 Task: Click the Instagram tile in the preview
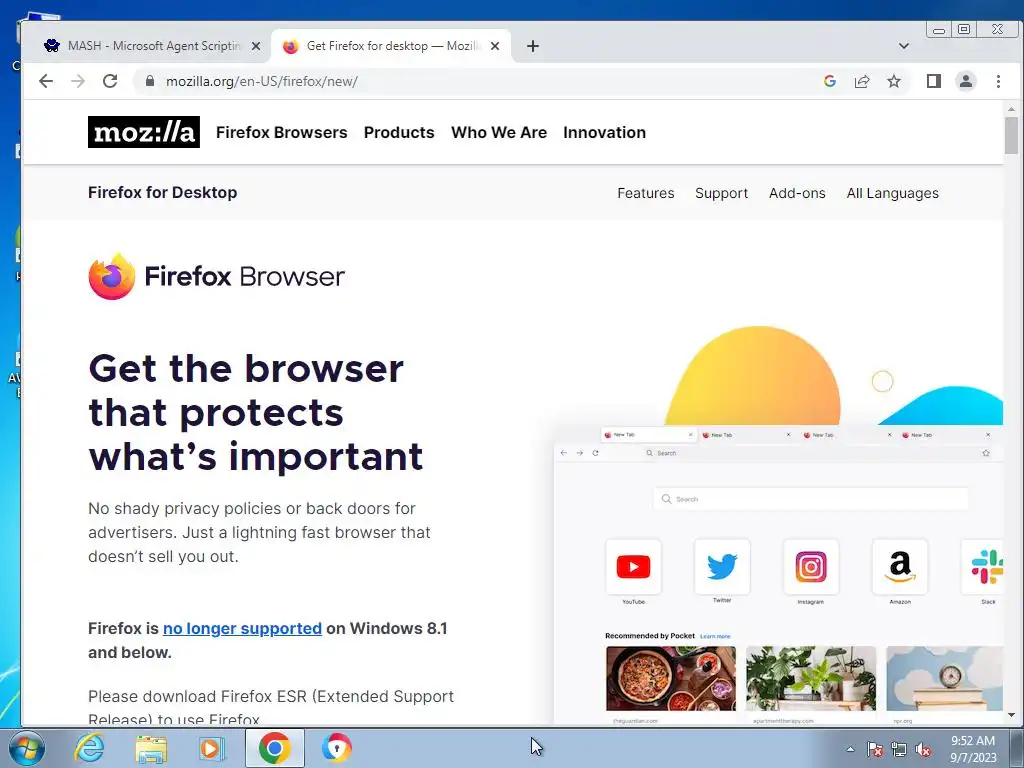click(x=811, y=567)
